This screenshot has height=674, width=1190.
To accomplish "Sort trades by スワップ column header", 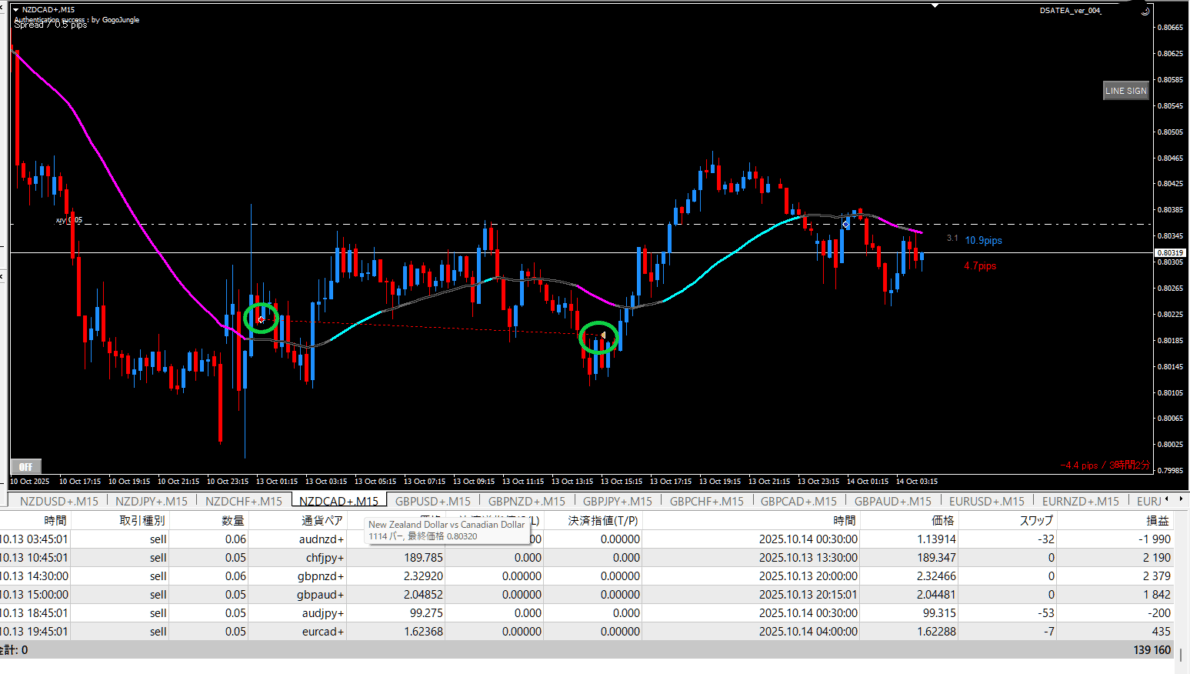I will (1035, 520).
